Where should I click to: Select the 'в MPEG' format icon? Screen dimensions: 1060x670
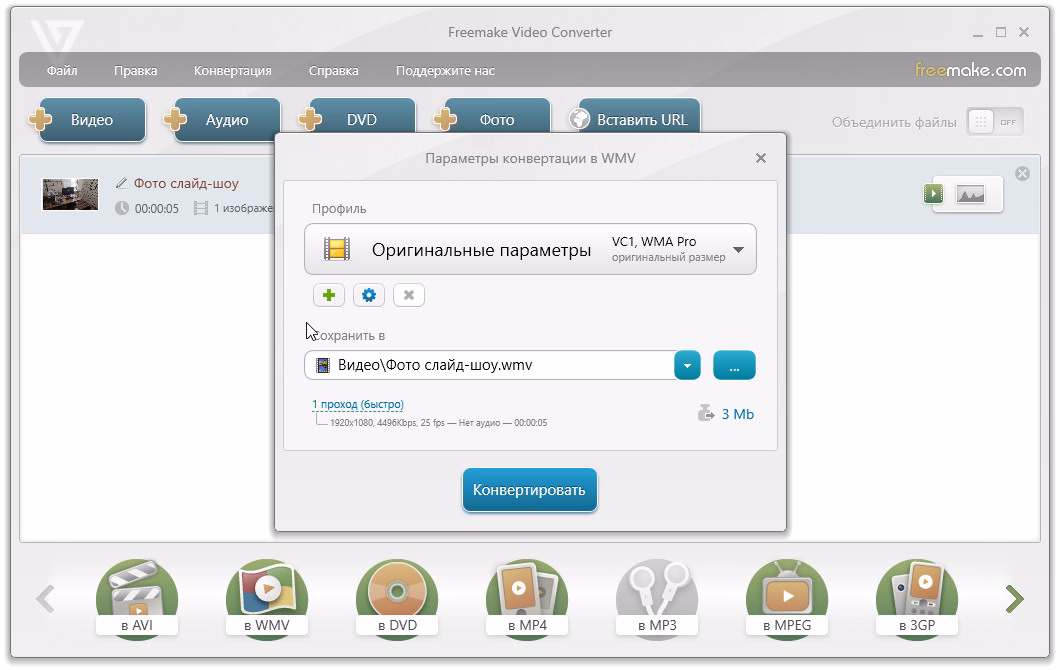(x=786, y=599)
